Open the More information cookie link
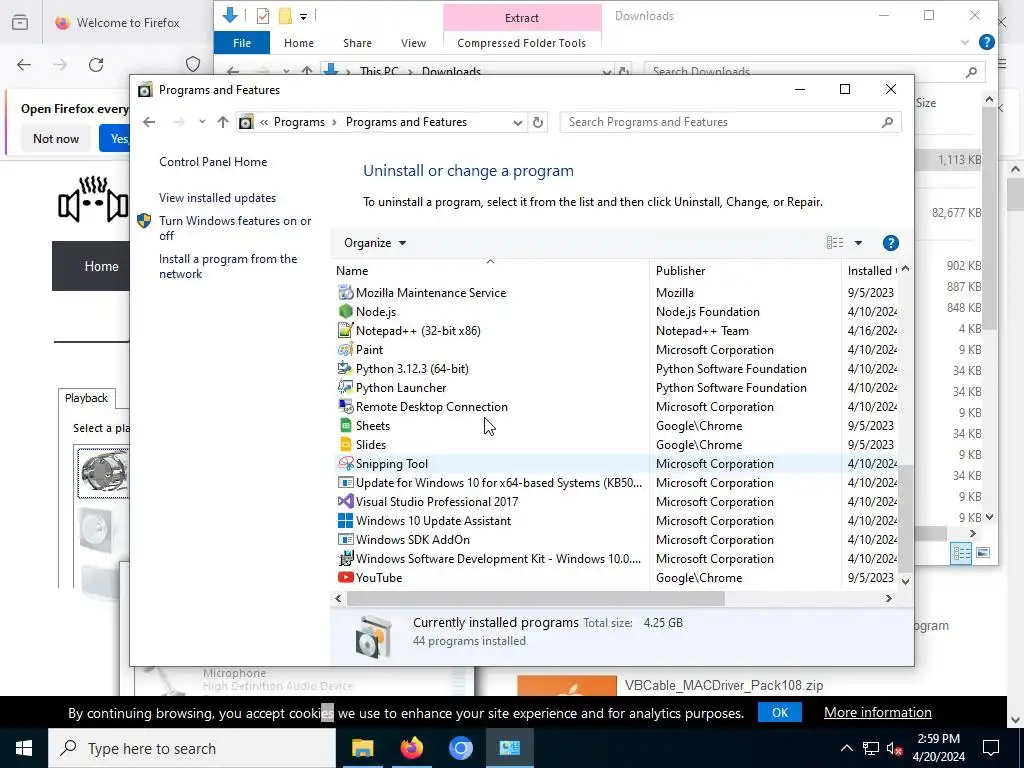This screenshot has width=1024, height=768. 878,712
